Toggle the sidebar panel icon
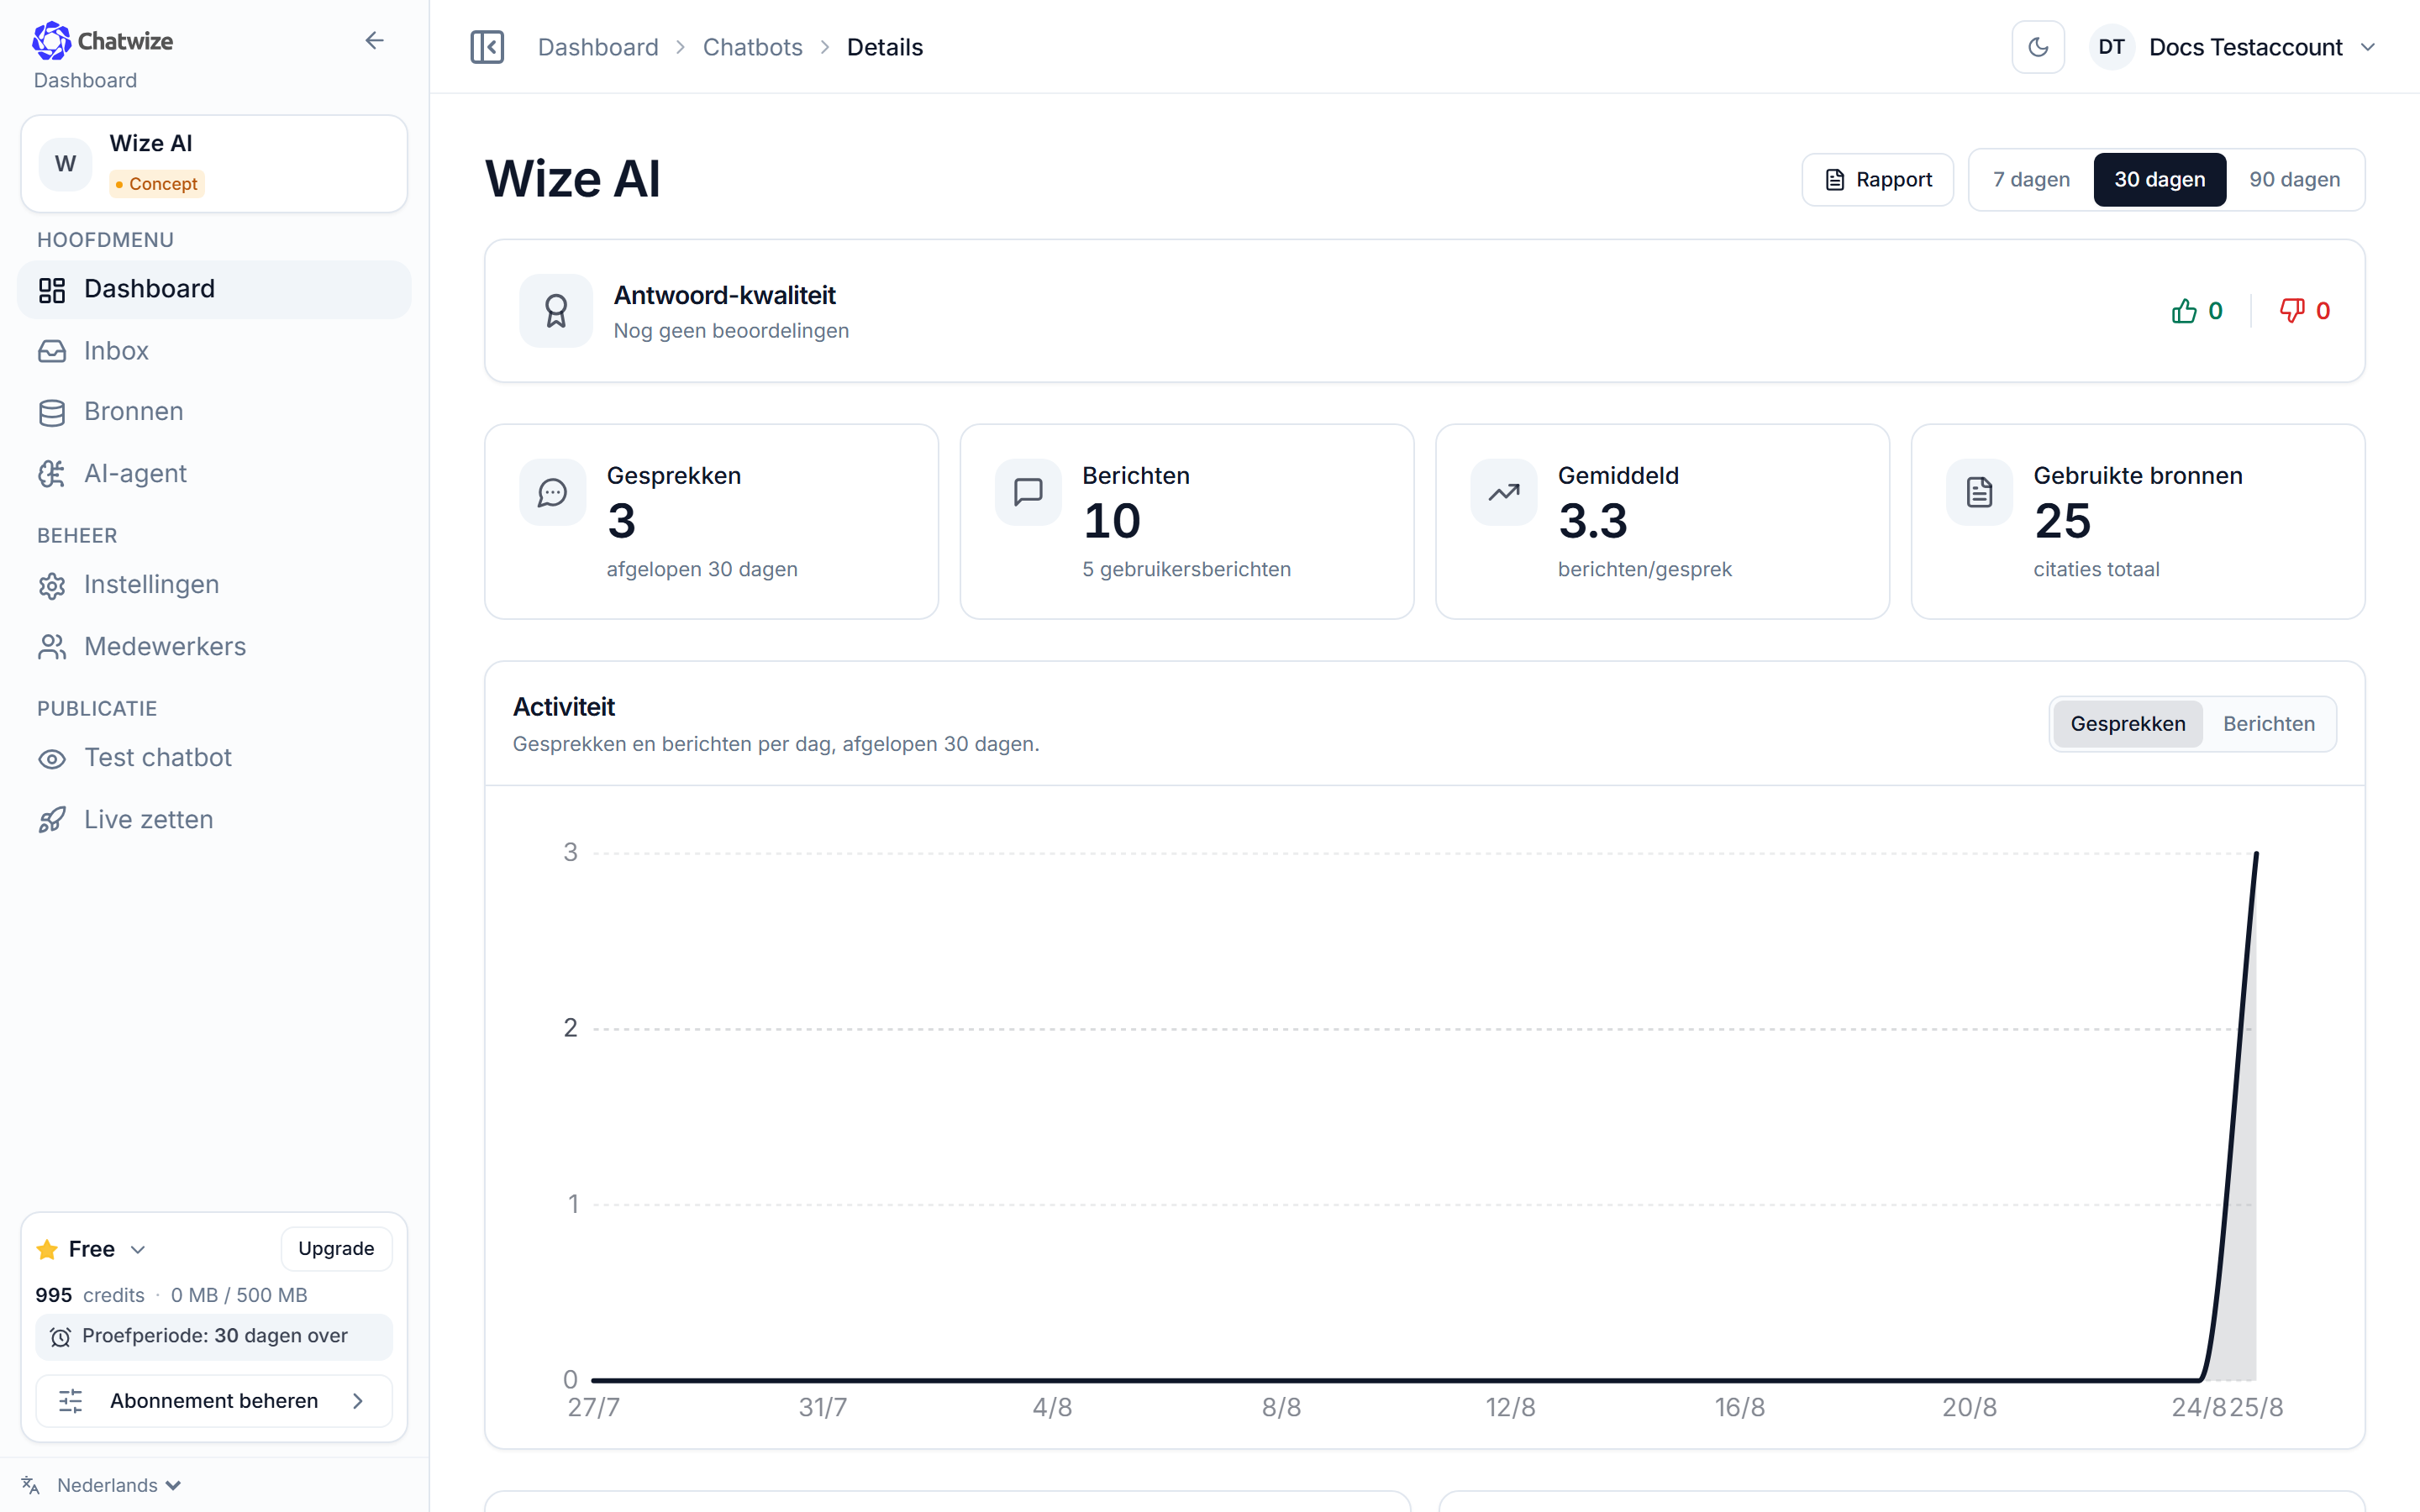The height and width of the screenshot is (1512, 2420). [x=487, y=47]
